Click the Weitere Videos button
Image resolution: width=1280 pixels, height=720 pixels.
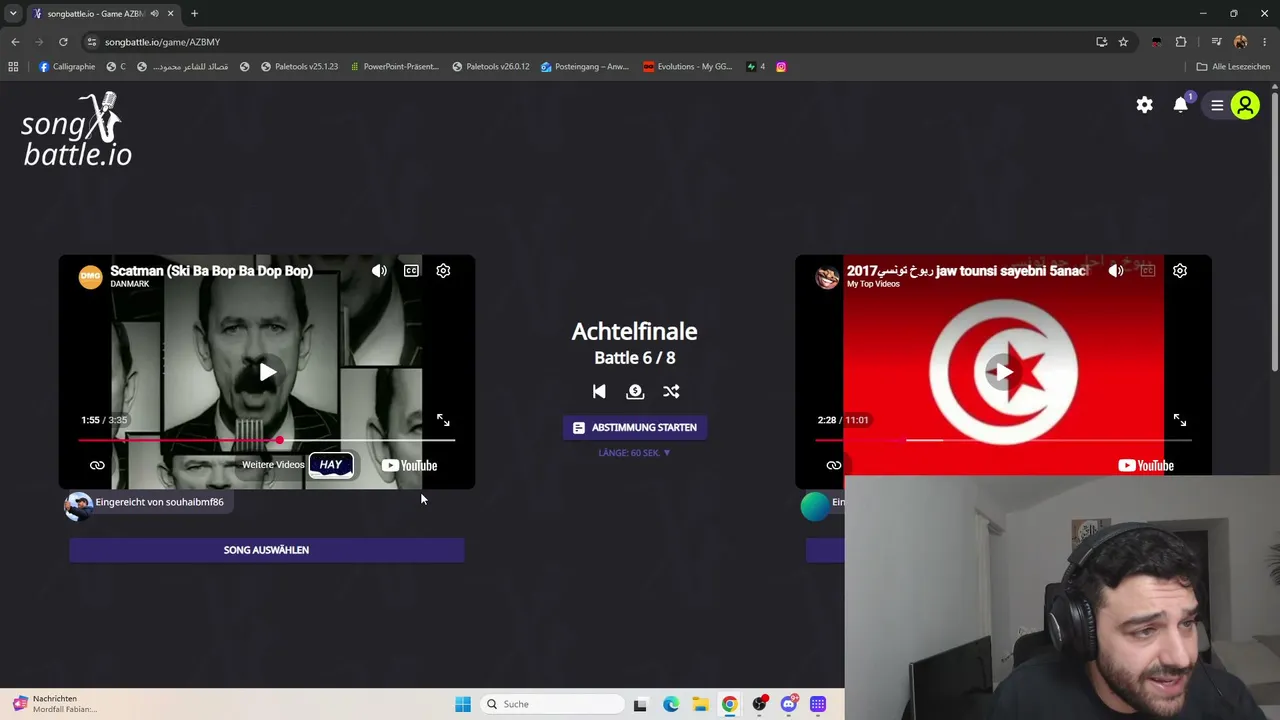coord(273,465)
